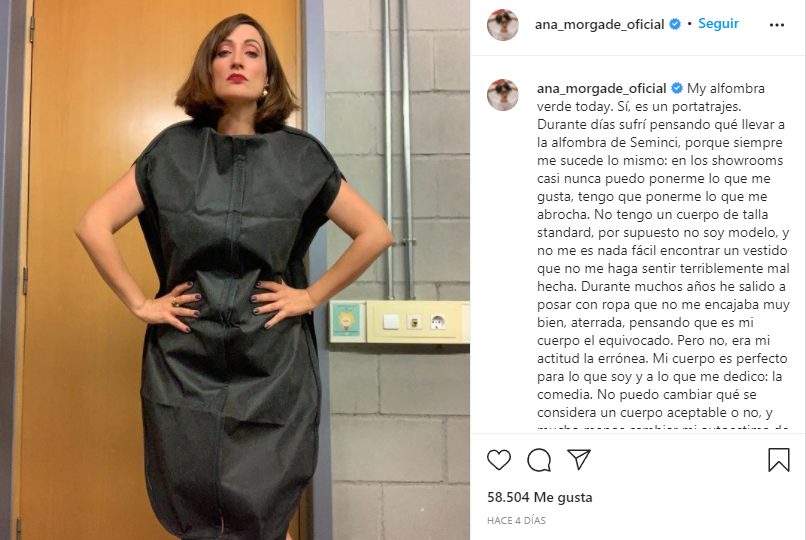Open the caption profile avatar
The width and height of the screenshot is (806, 540).
(x=503, y=95)
